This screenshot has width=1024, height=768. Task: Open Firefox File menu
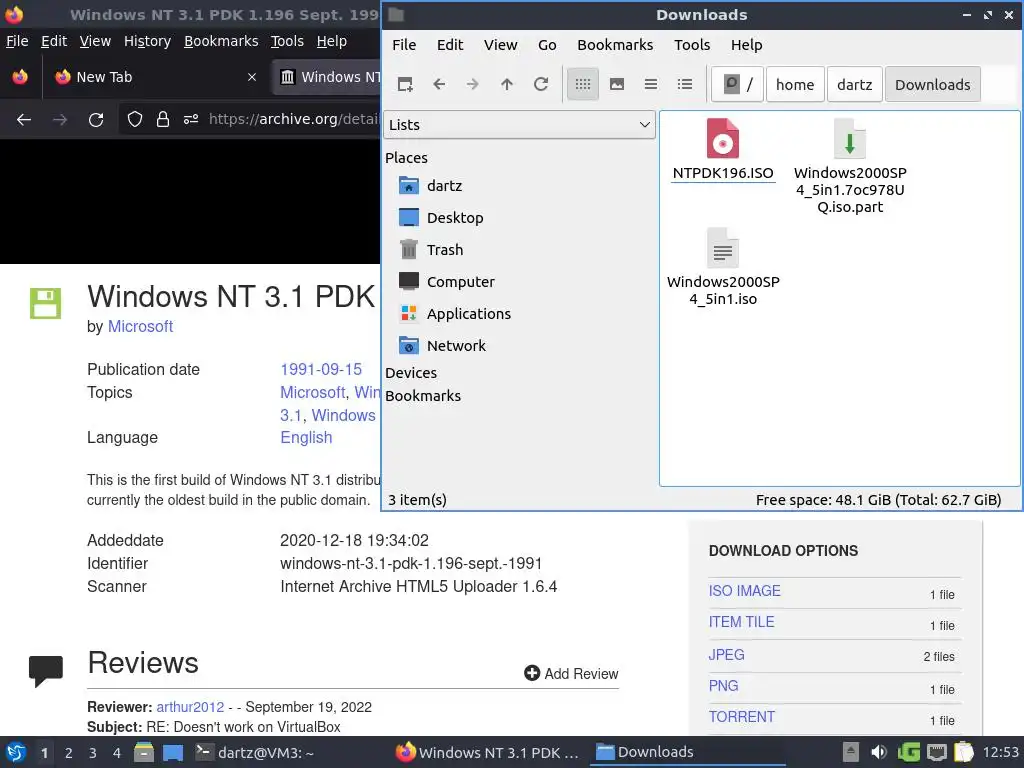tap(17, 41)
